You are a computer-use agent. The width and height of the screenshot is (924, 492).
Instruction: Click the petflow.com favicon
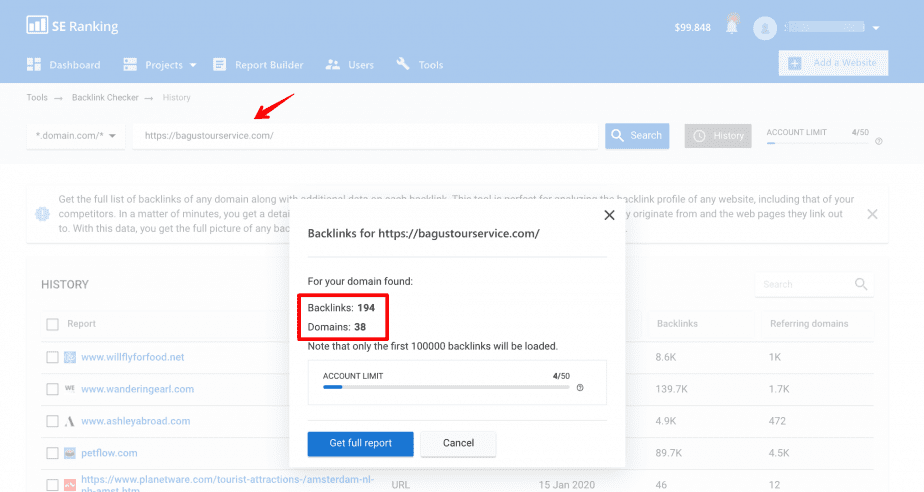pyautogui.click(x=70, y=453)
